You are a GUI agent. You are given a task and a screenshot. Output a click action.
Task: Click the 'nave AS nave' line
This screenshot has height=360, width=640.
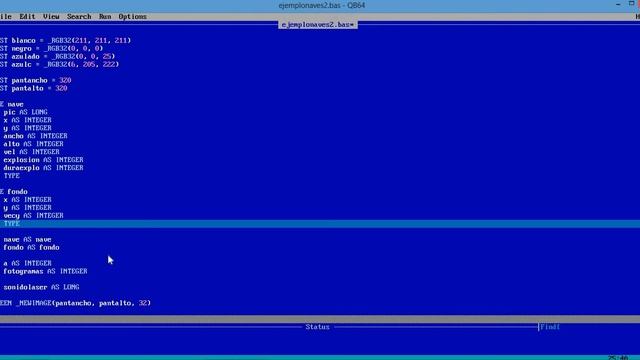click(x=27, y=240)
